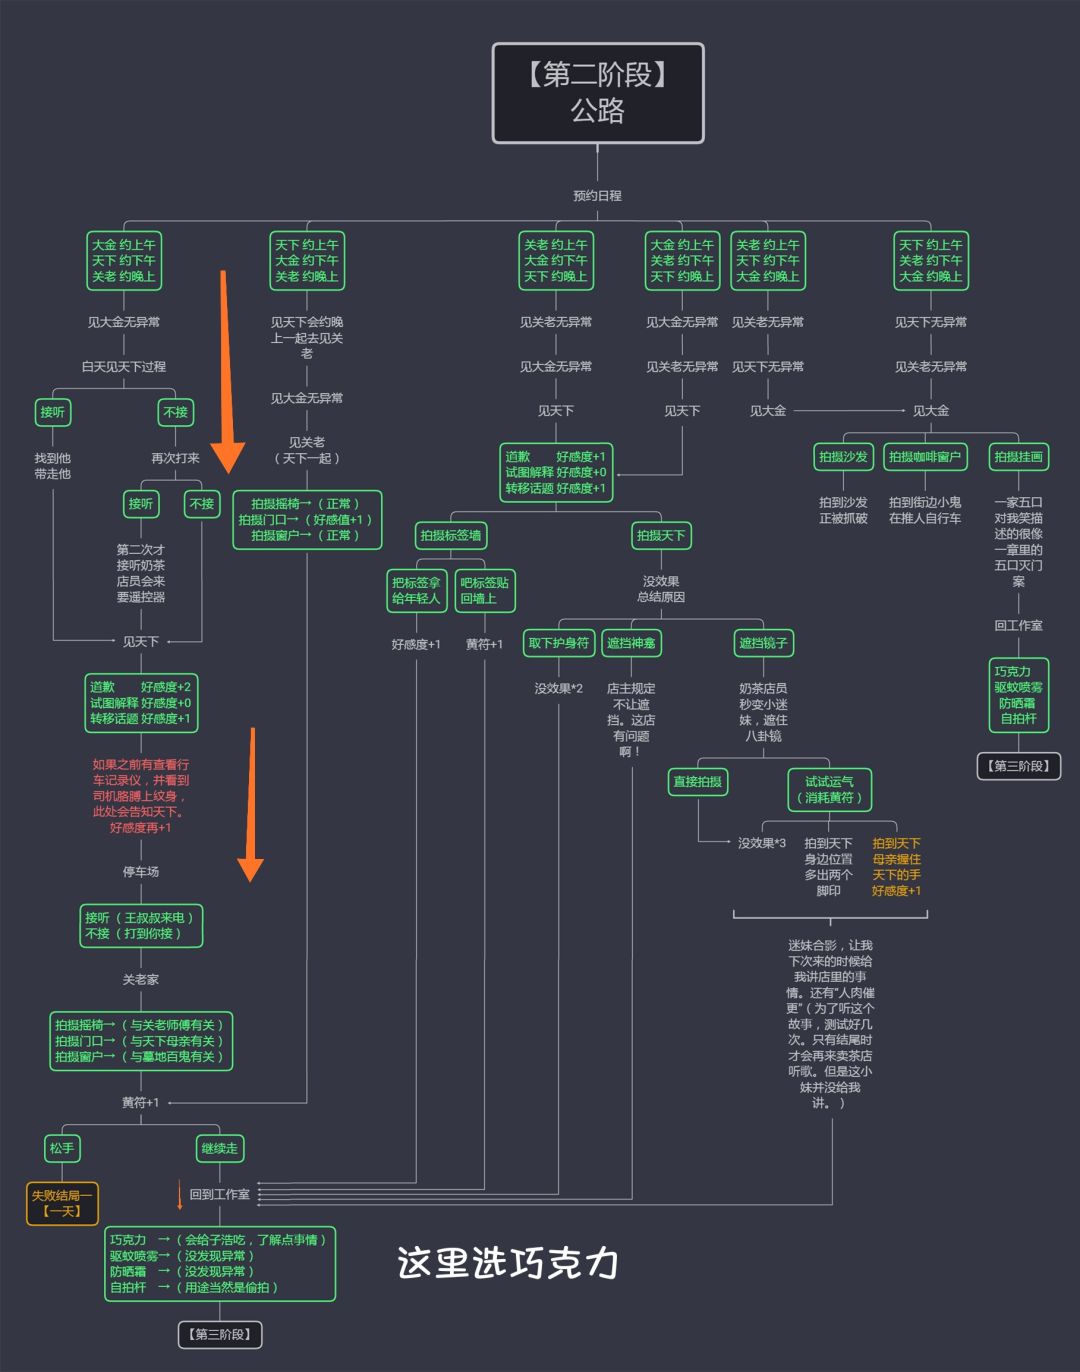
Task: Select the 遮挡神龛 option
Action: coord(631,643)
